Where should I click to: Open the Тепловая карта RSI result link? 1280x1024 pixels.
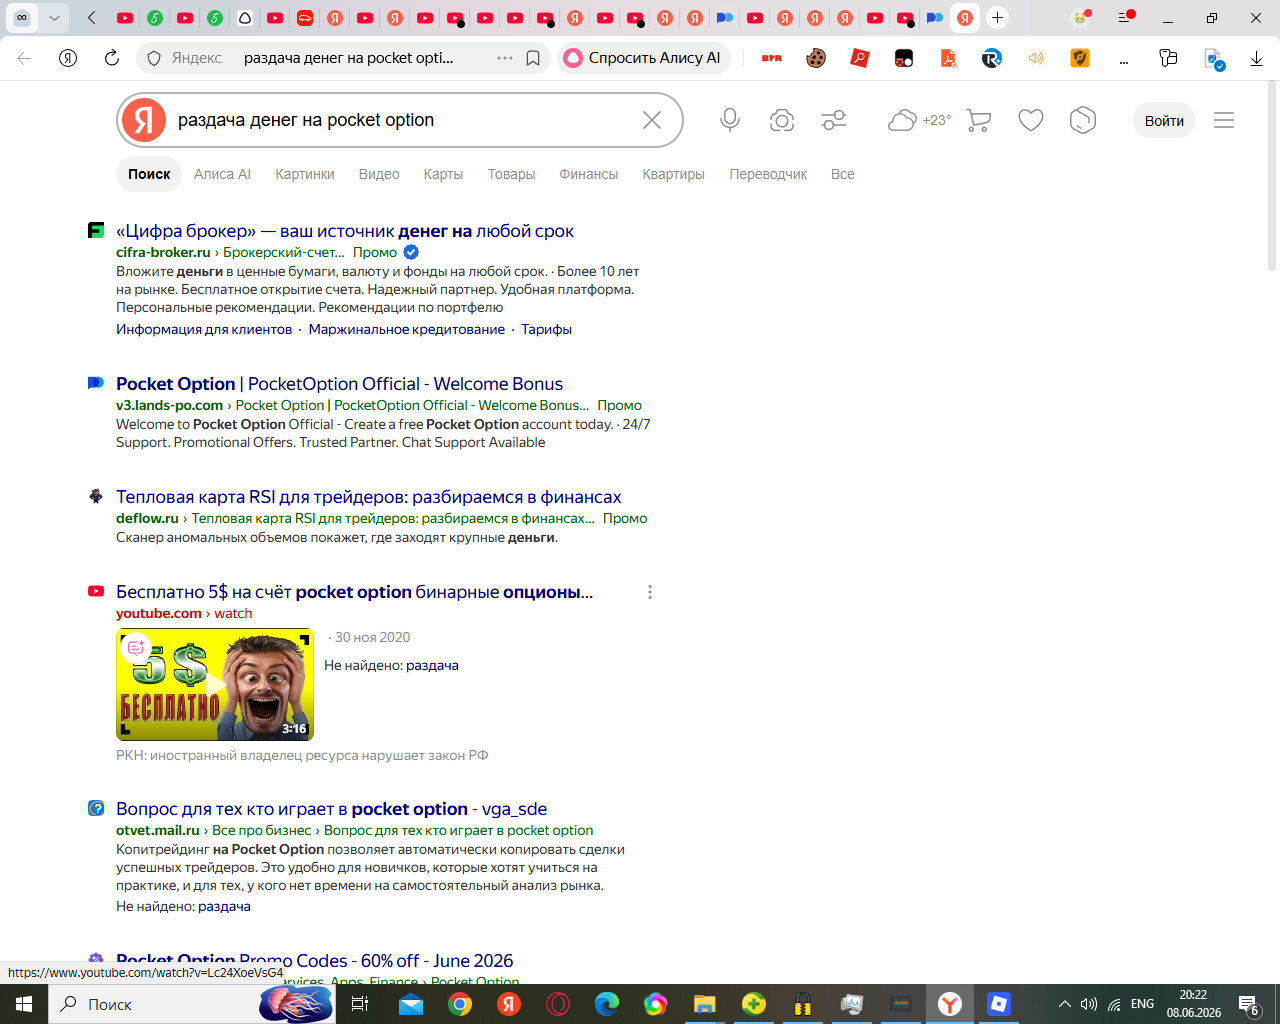pyautogui.click(x=369, y=497)
